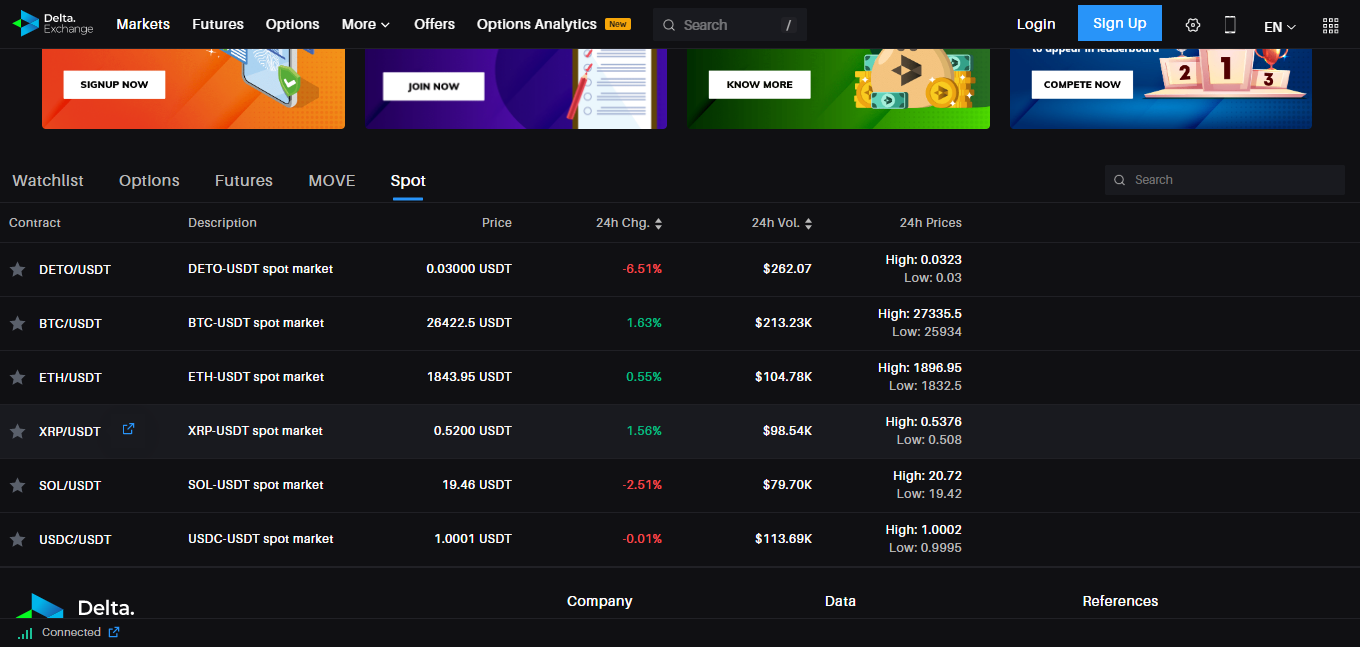
Task: Select the Spot tab
Action: [x=408, y=181]
